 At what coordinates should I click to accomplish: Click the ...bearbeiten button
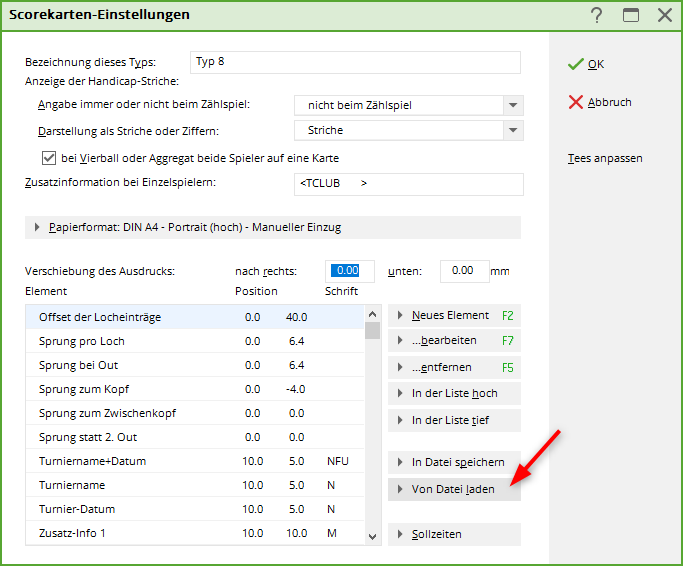(453, 341)
